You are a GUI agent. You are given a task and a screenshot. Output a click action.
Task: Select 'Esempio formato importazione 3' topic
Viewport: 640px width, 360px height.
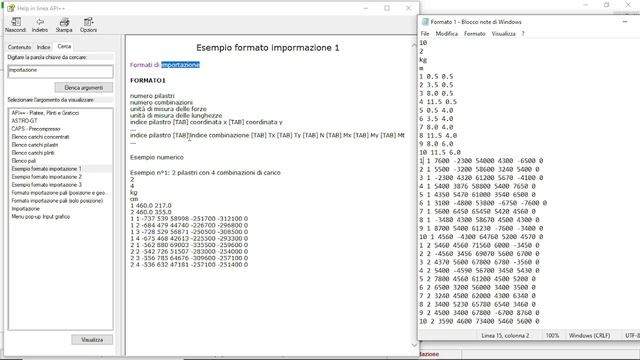pyautogui.click(x=47, y=184)
